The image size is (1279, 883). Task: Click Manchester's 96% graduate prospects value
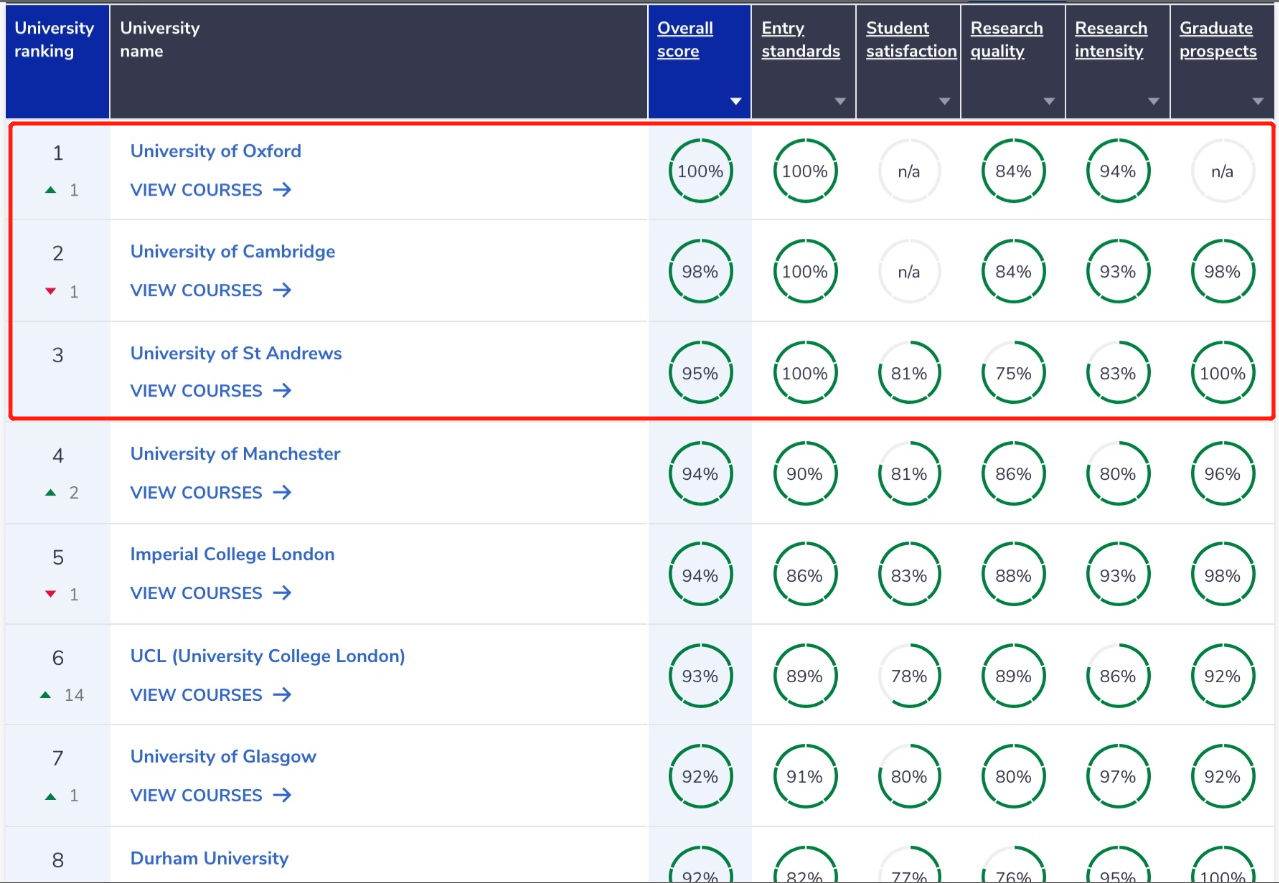(1222, 474)
